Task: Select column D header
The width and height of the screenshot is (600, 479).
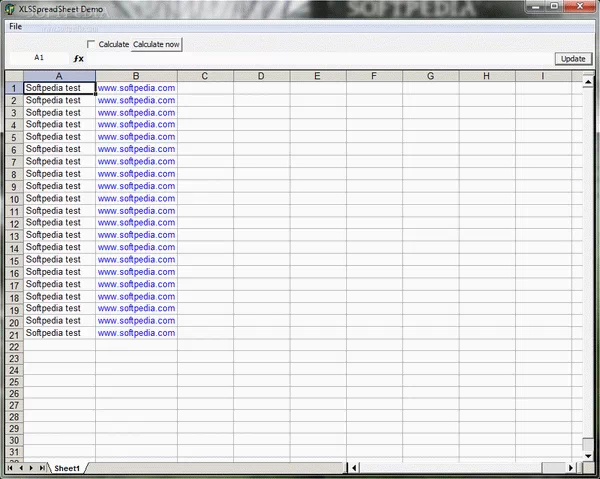Action: (x=261, y=76)
